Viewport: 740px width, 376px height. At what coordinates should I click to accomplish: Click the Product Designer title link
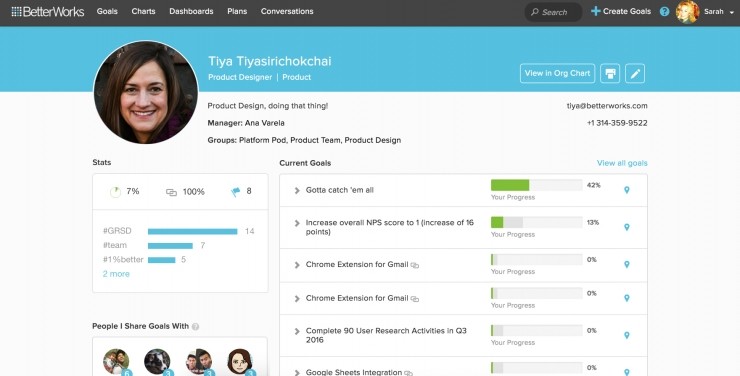pyautogui.click(x=240, y=77)
